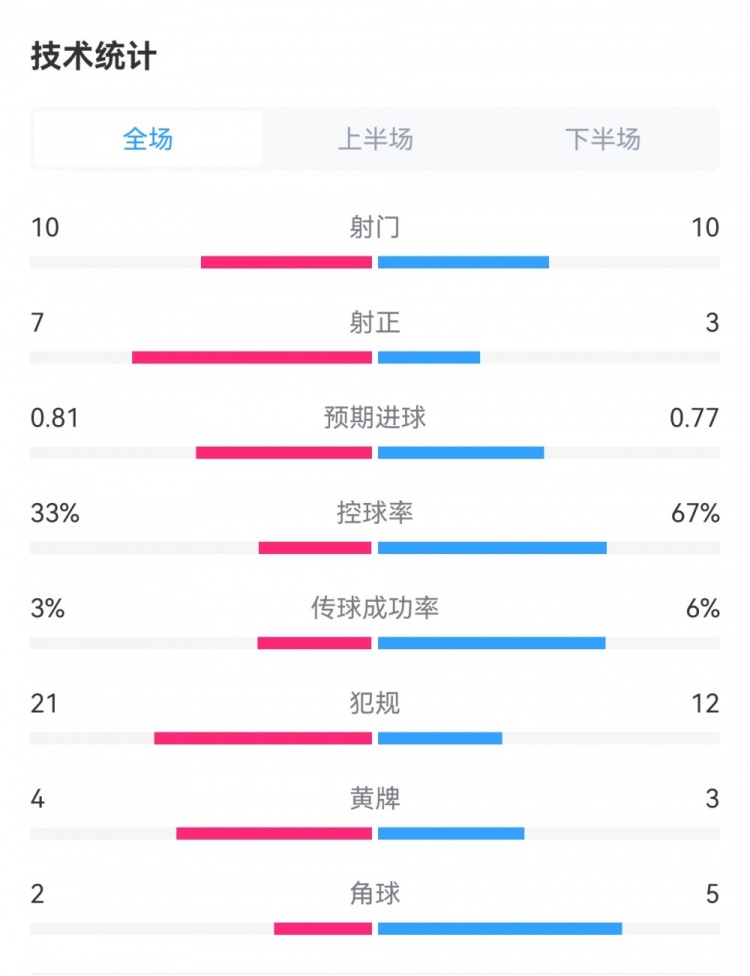The height and width of the screenshot is (976, 750).
Task: Click the blue 传球成功率 bar
Action: coord(491,643)
